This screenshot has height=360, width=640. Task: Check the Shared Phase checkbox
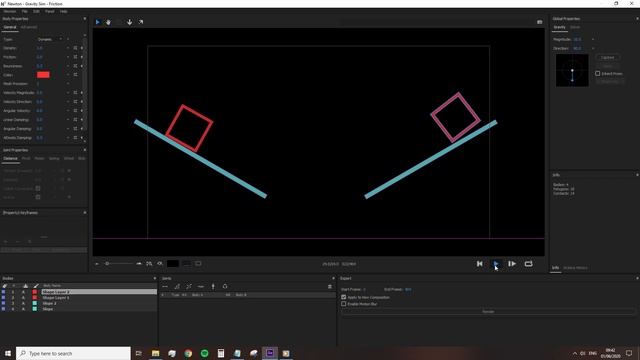point(598,73)
